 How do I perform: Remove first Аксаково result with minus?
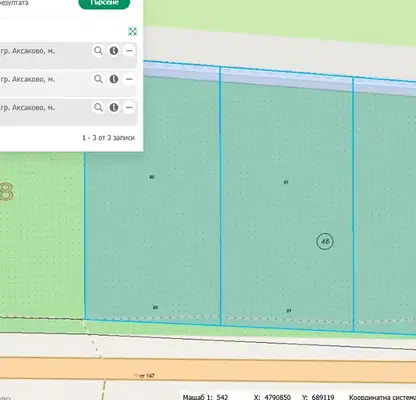(129, 51)
